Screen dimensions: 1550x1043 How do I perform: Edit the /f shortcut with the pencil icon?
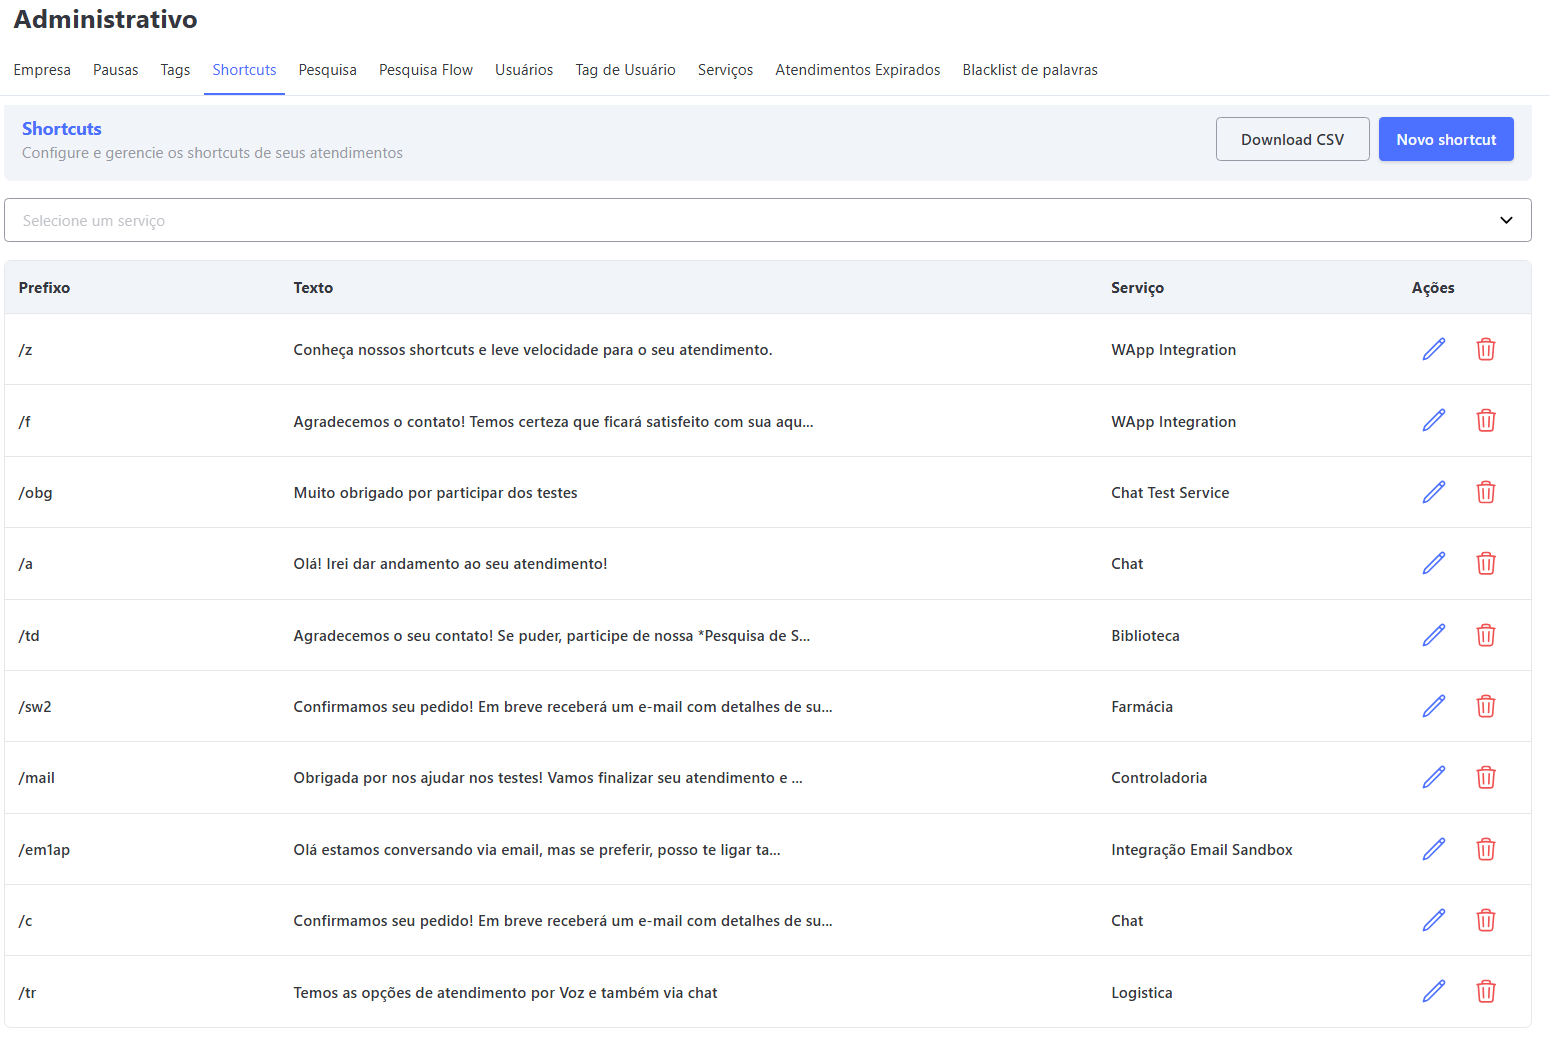[x=1434, y=420]
